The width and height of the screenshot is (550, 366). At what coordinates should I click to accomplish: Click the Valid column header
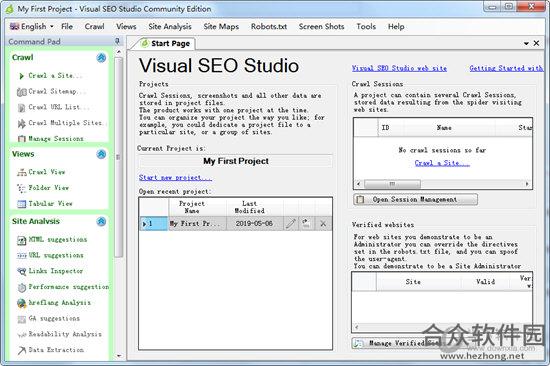click(x=485, y=282)
